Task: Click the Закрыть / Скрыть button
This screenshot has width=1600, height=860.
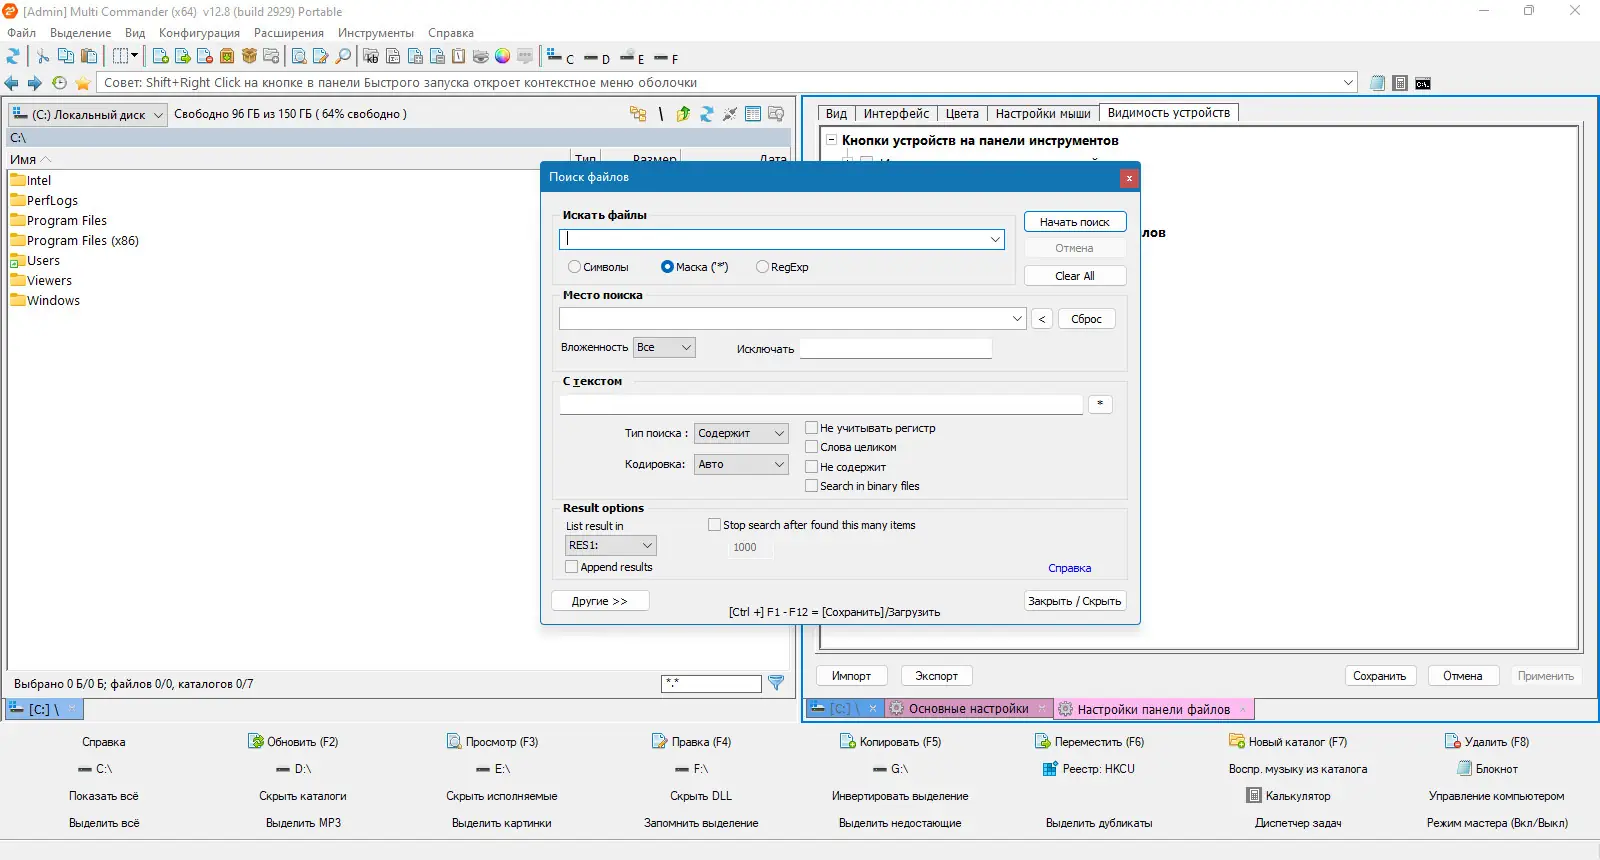Action: pyautogui.click(x=1075, y=601)
